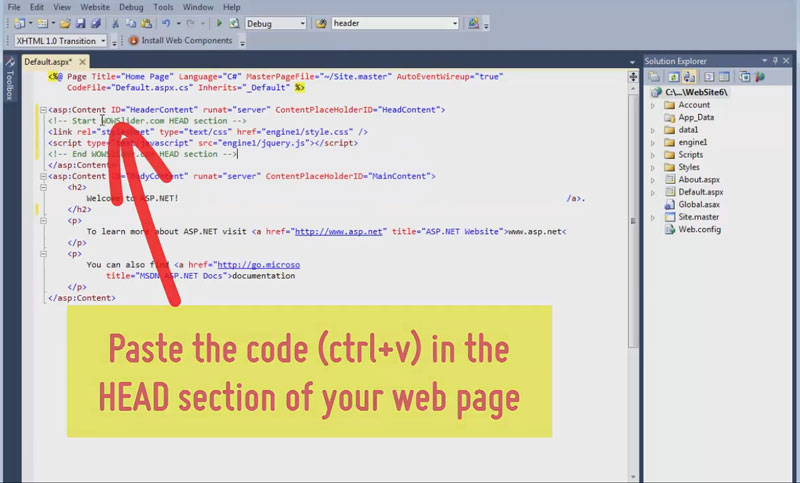Click the Open File folder icon
Screen dimensions: 800x483
[x=65, y=23]
